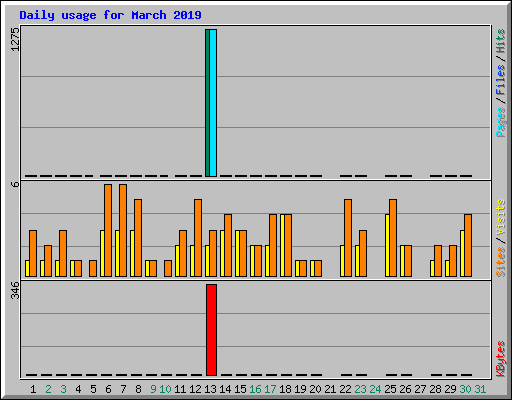Click the day 12 axis label
The width and height of the screenshot is (512, 400).
[195, 389]
